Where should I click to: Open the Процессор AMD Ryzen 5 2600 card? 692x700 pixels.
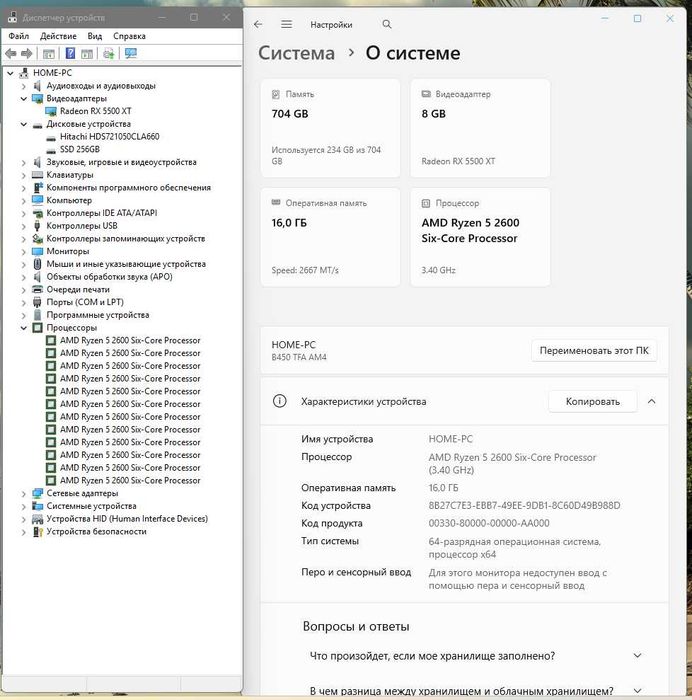[480, 237]
